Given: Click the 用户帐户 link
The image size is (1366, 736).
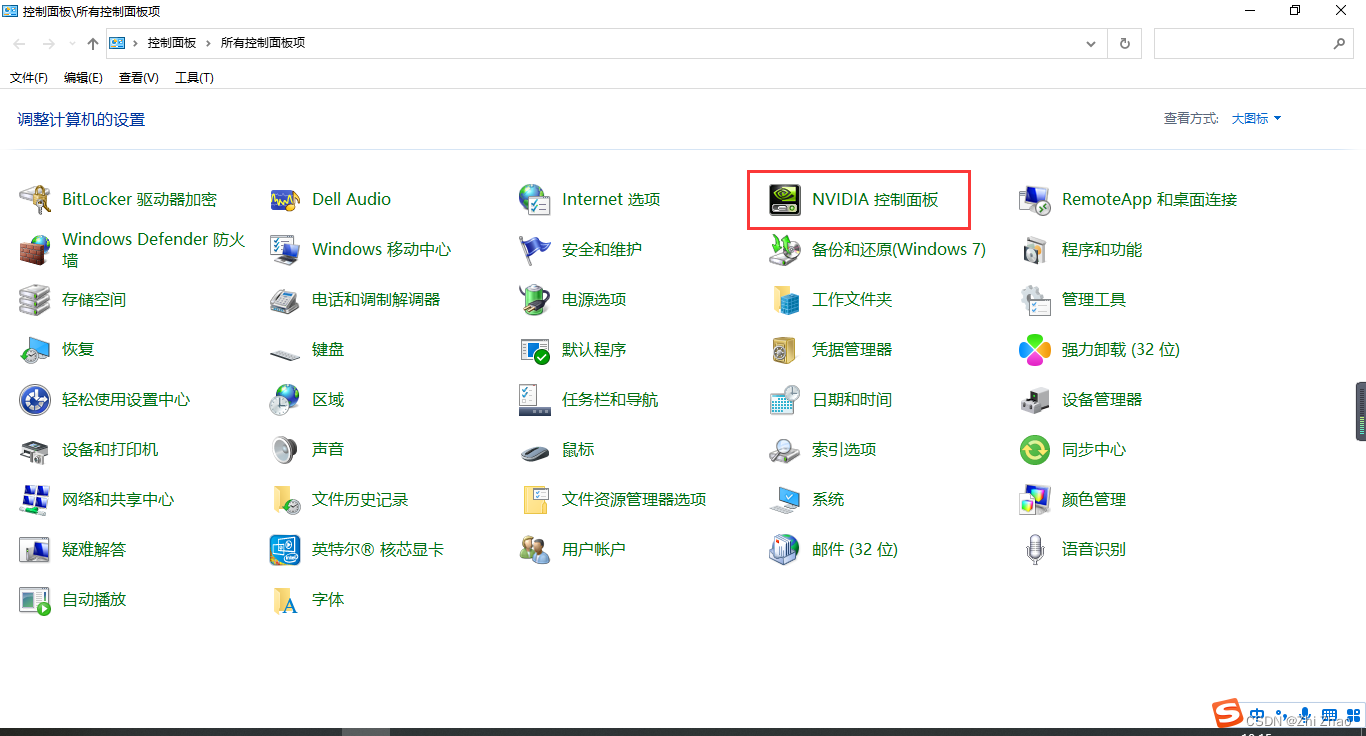Looking at the screenshot, I should [x=594, y=549].
